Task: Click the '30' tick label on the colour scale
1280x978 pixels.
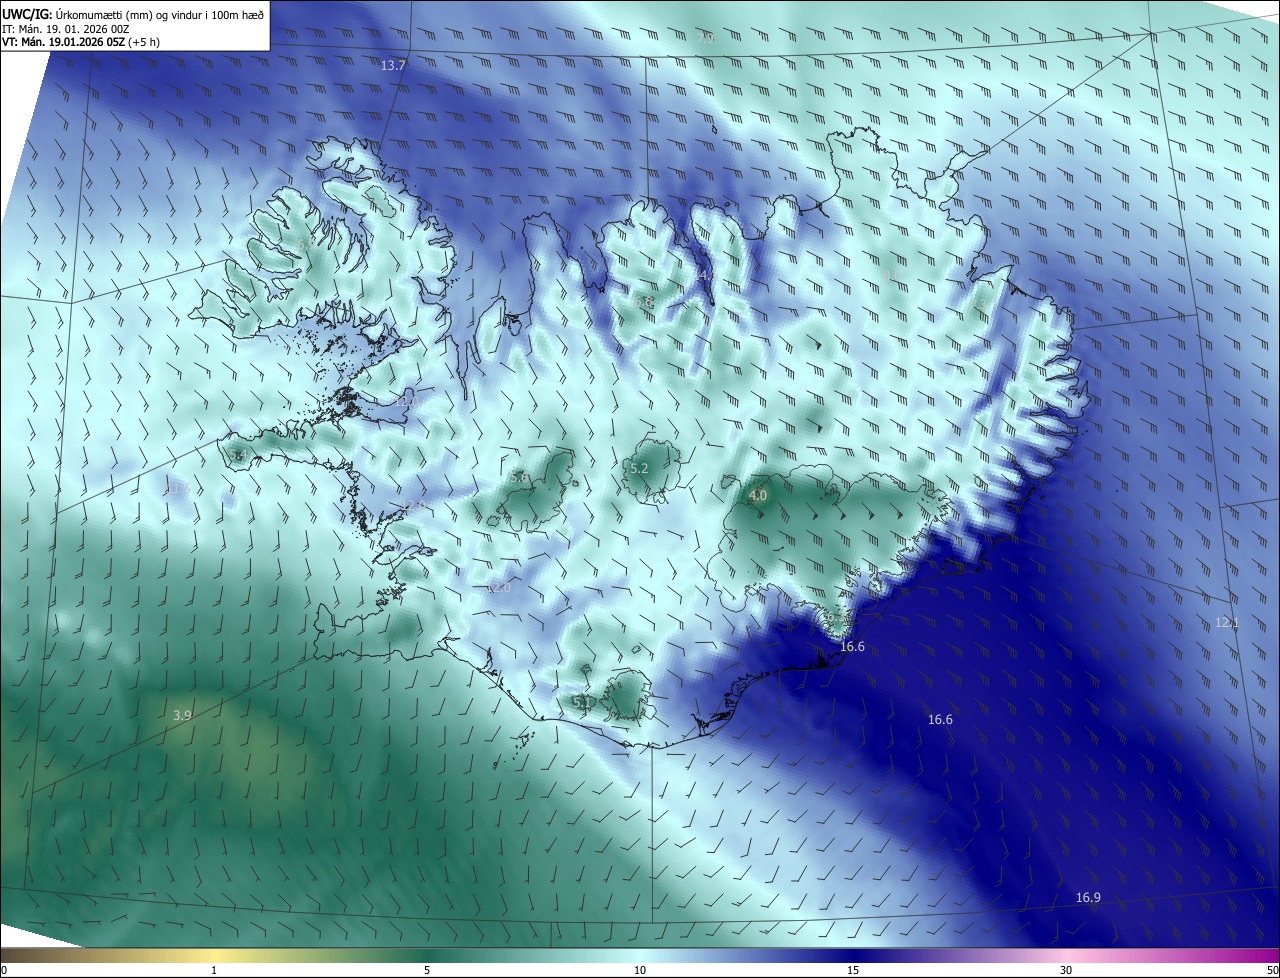Action: pos(1066,970)
